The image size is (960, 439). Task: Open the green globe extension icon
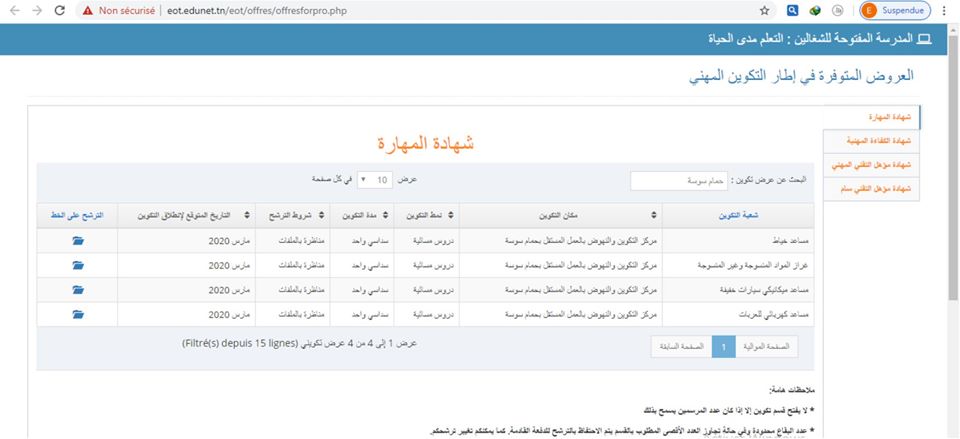click(x=815, y=10)
